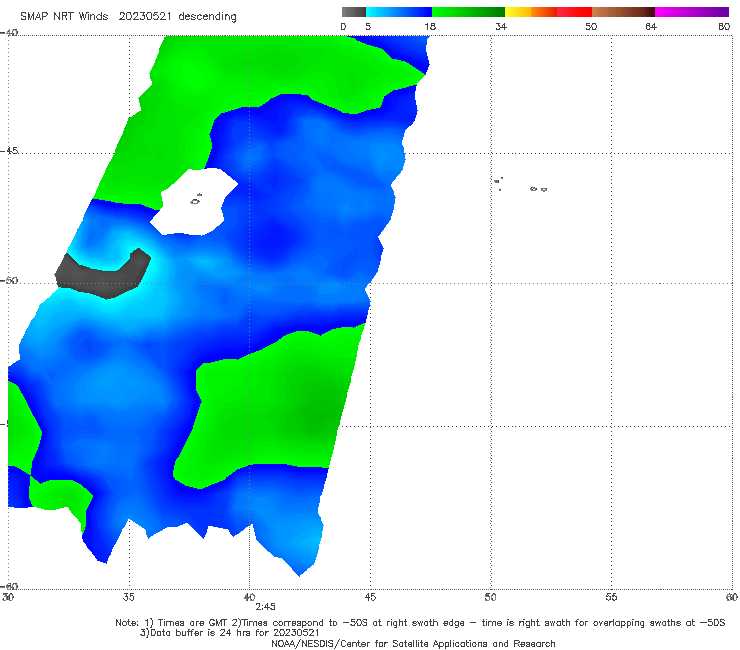Select the brown segment of the color bar
The height and width of the screenshot is (650, 740).
pos(623,12)
